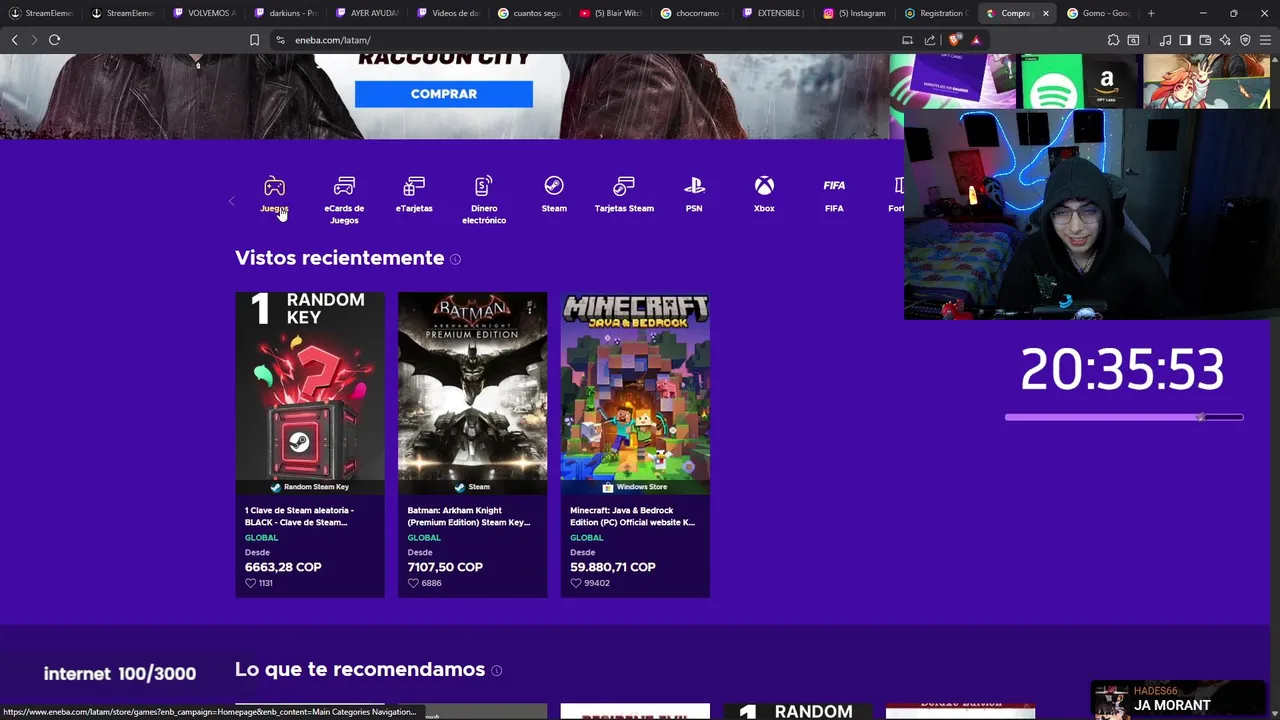Open the browser hamburger menu
This screenshot has height=720, width=1280.
click(1265, 40)
